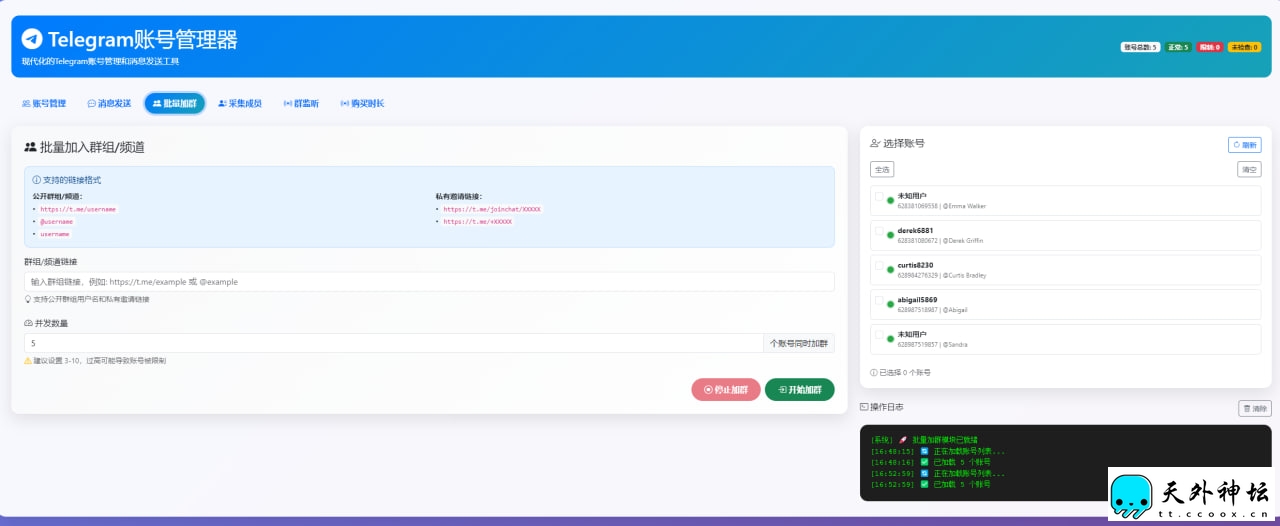
Task: Switch to the 消息发送 tab
Action: [x=109, y=103]
